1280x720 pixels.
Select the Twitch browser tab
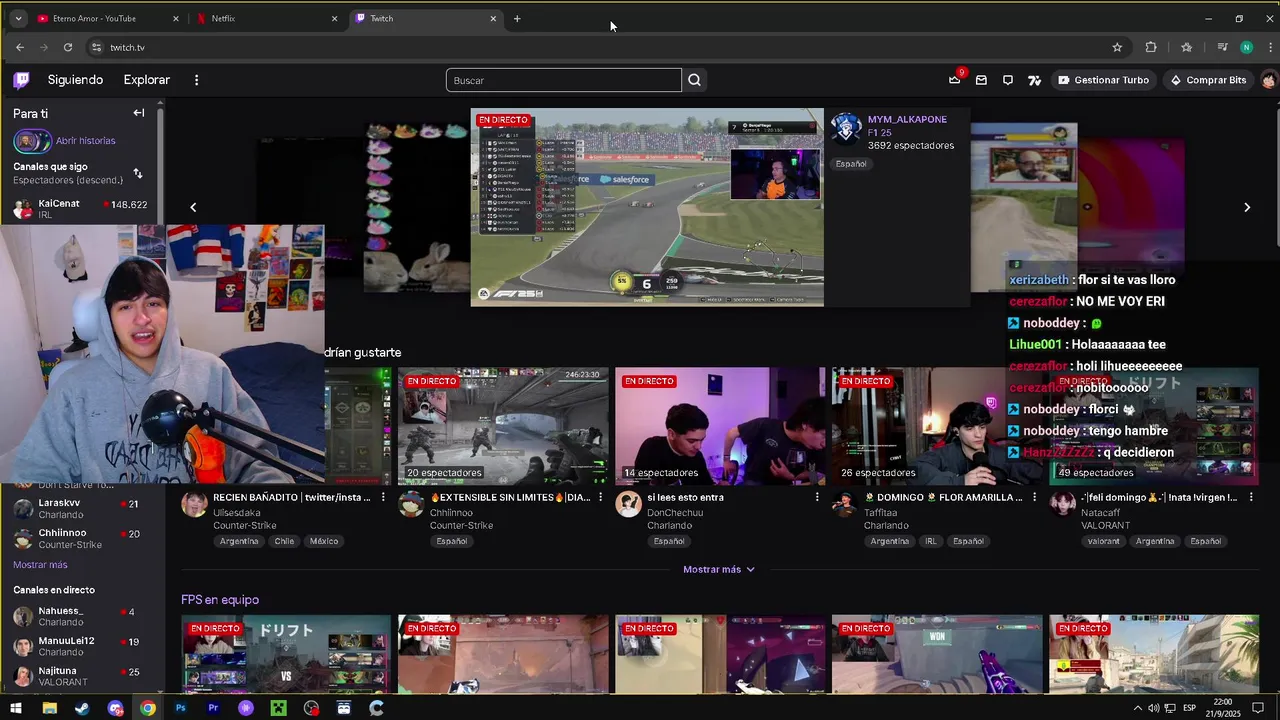[x=427, y=18]
